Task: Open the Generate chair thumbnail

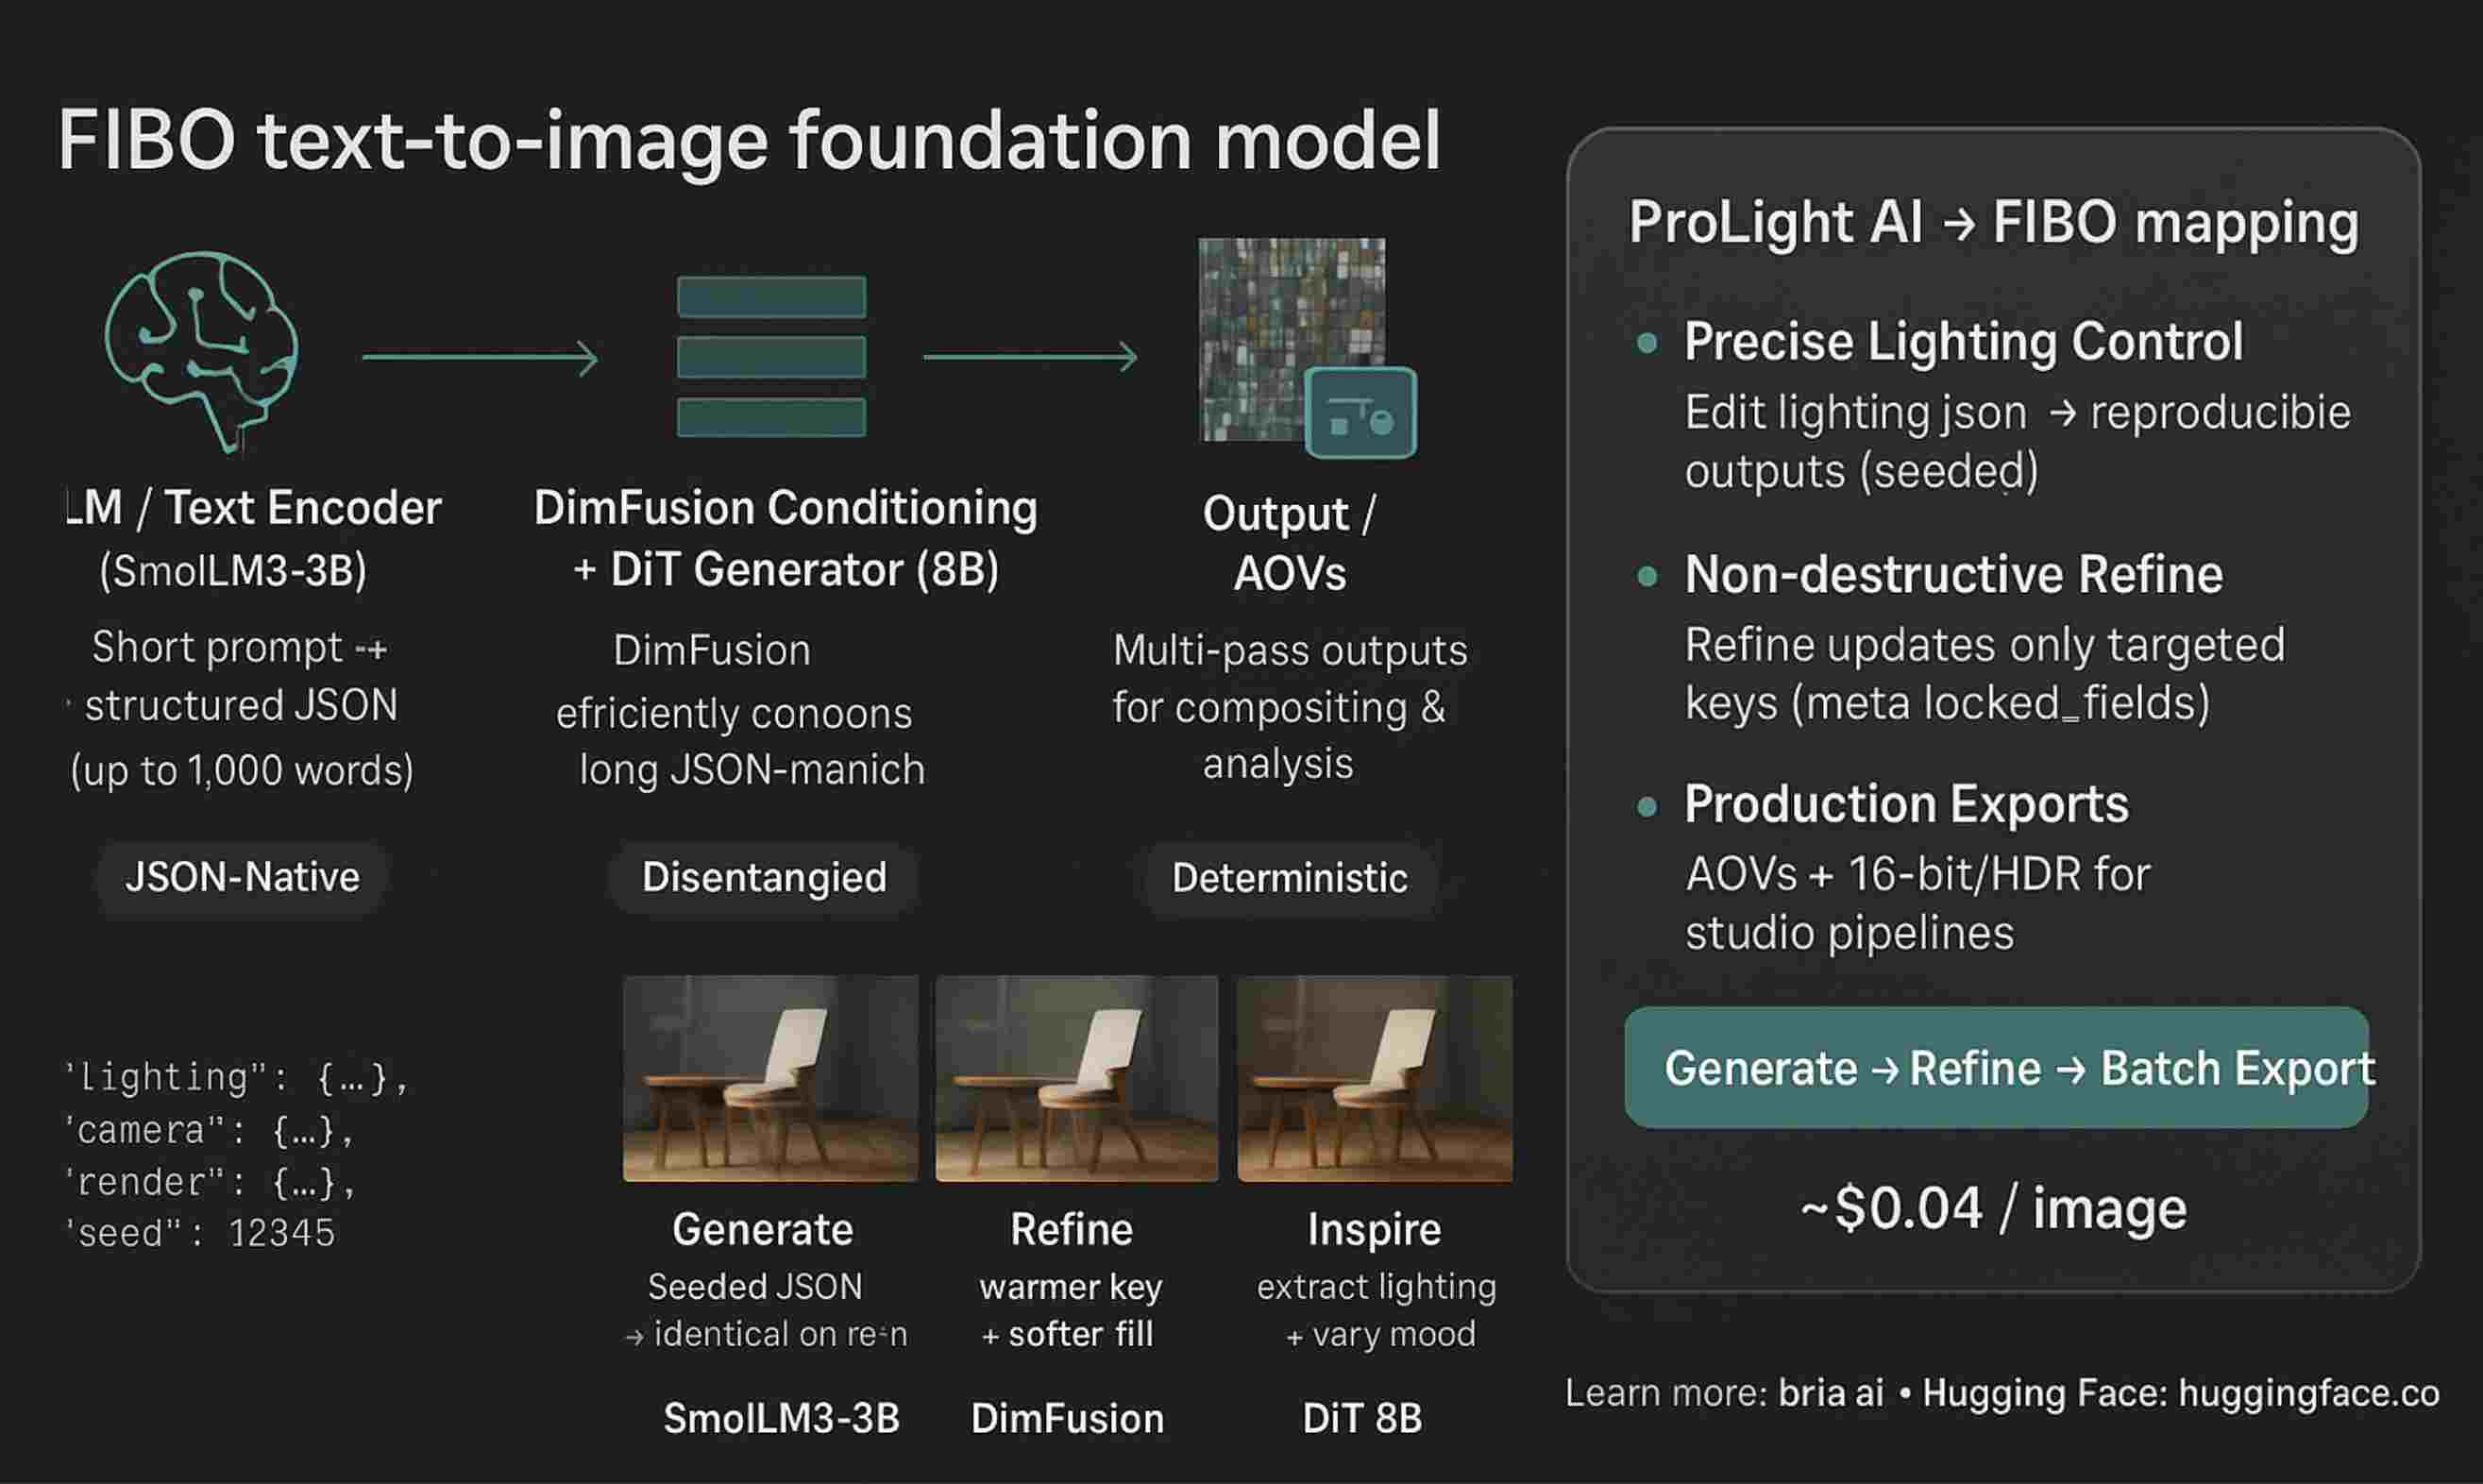Action: 770,1079
